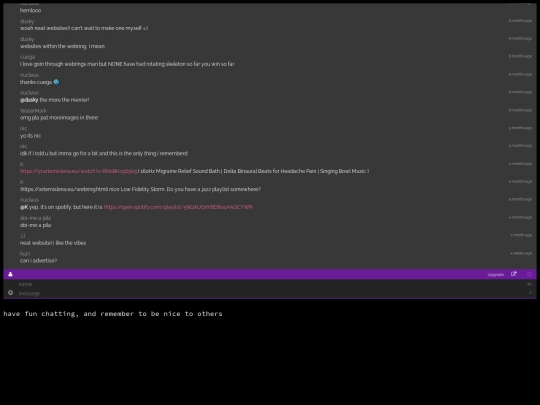Click message 'idk if i told u but imma go'
The image size is (540, 405).
(x=104, y=153)
